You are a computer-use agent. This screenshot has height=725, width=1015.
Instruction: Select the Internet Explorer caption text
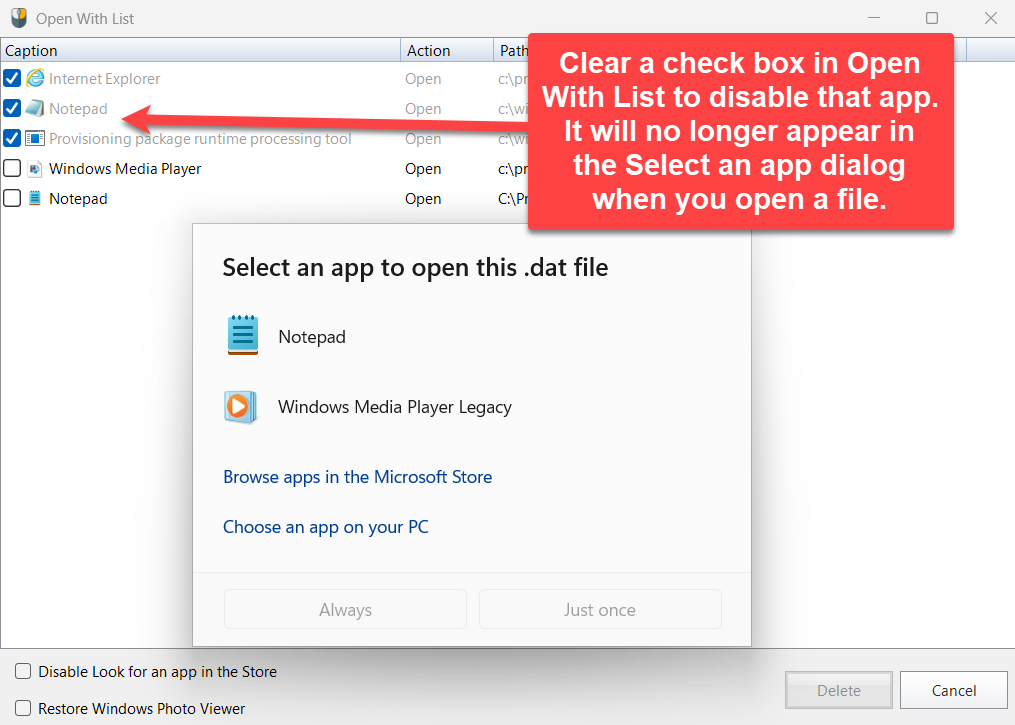[x=104, y=79]
